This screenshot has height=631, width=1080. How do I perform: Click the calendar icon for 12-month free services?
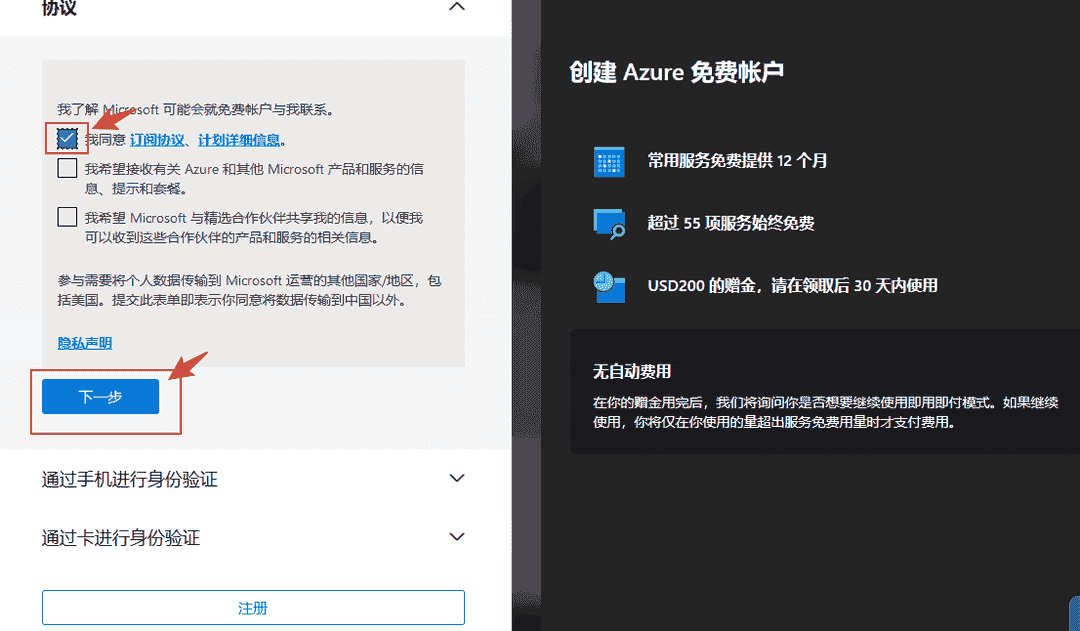point(609,162)
